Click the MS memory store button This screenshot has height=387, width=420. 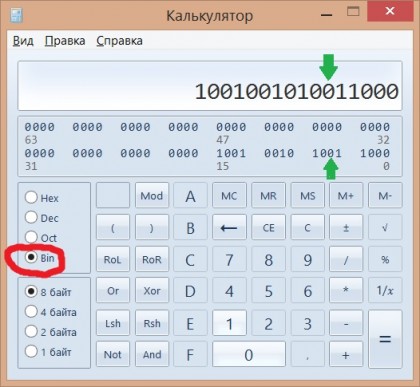point(307,195)
